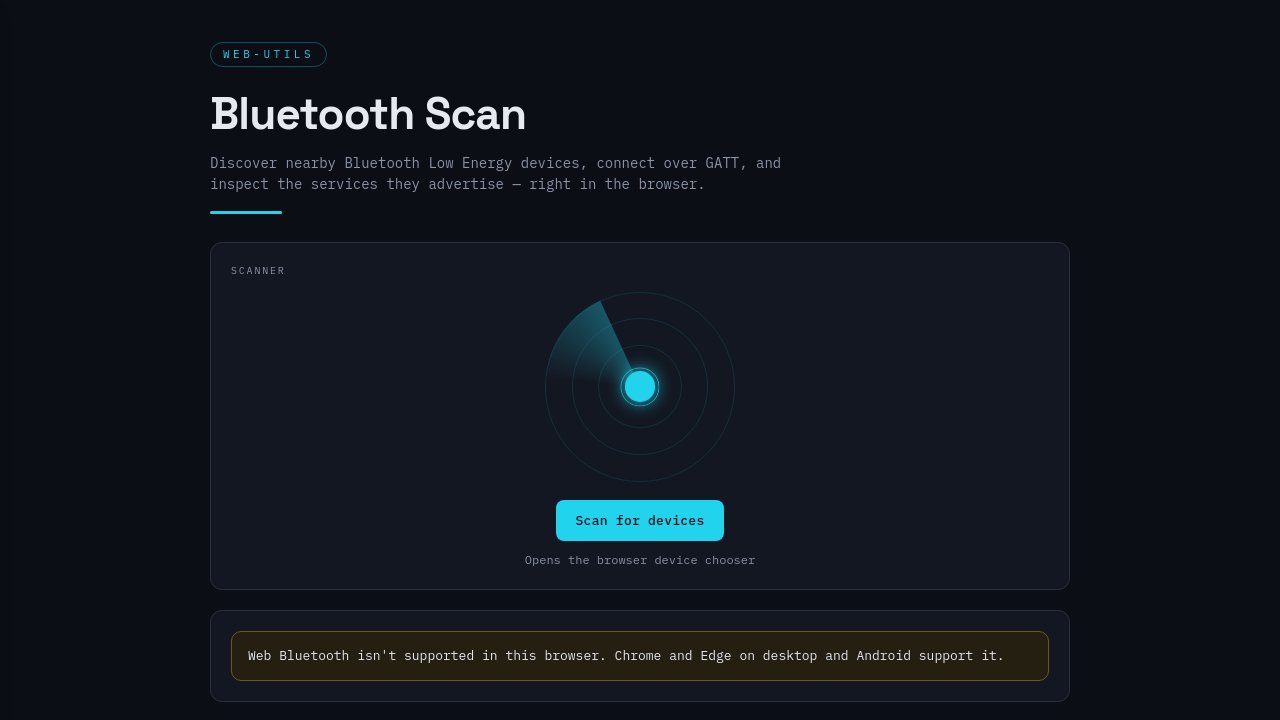The height and width of the screenshot is (720, 1280).
Task: Click the Scan for devices button
Action: (x=640, y=520)
